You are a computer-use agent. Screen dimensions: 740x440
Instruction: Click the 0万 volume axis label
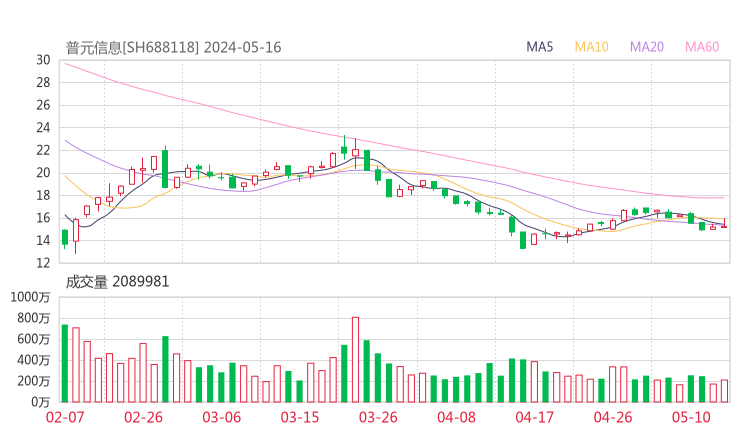tap(41, 402)
